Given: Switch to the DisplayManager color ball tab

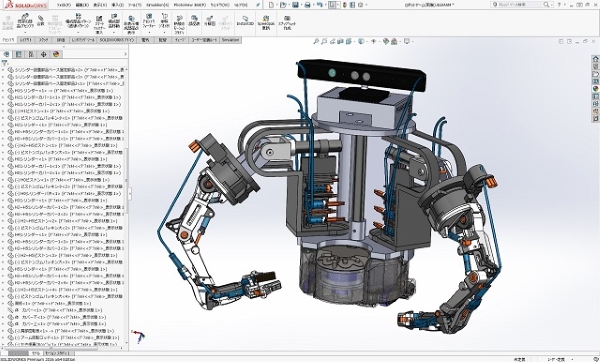Looking at the screenshot, I should pos(56,54).
